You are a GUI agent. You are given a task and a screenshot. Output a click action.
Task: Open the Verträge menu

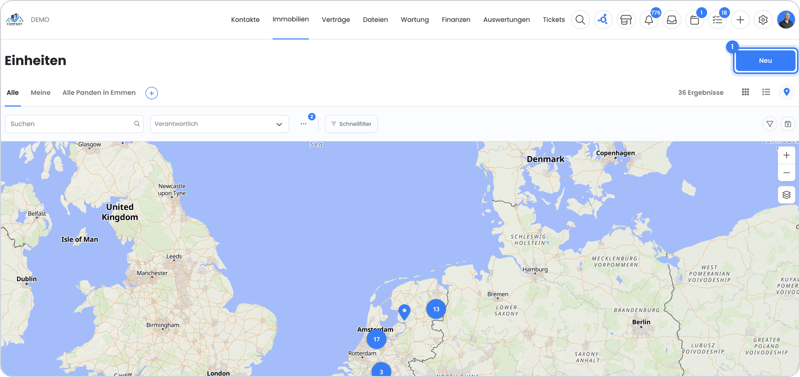336,20
